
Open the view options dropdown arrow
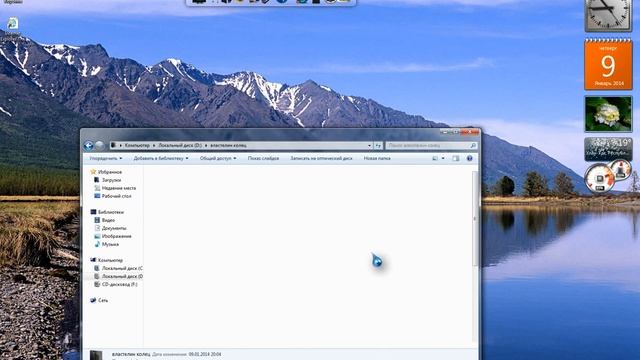(443, 158)
